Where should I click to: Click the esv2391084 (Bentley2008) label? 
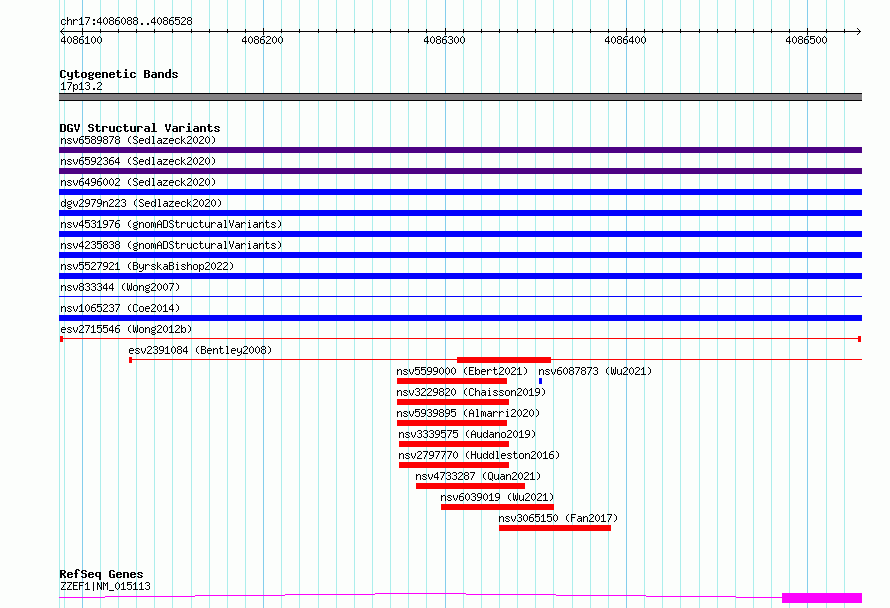click(x=200, y=350)
